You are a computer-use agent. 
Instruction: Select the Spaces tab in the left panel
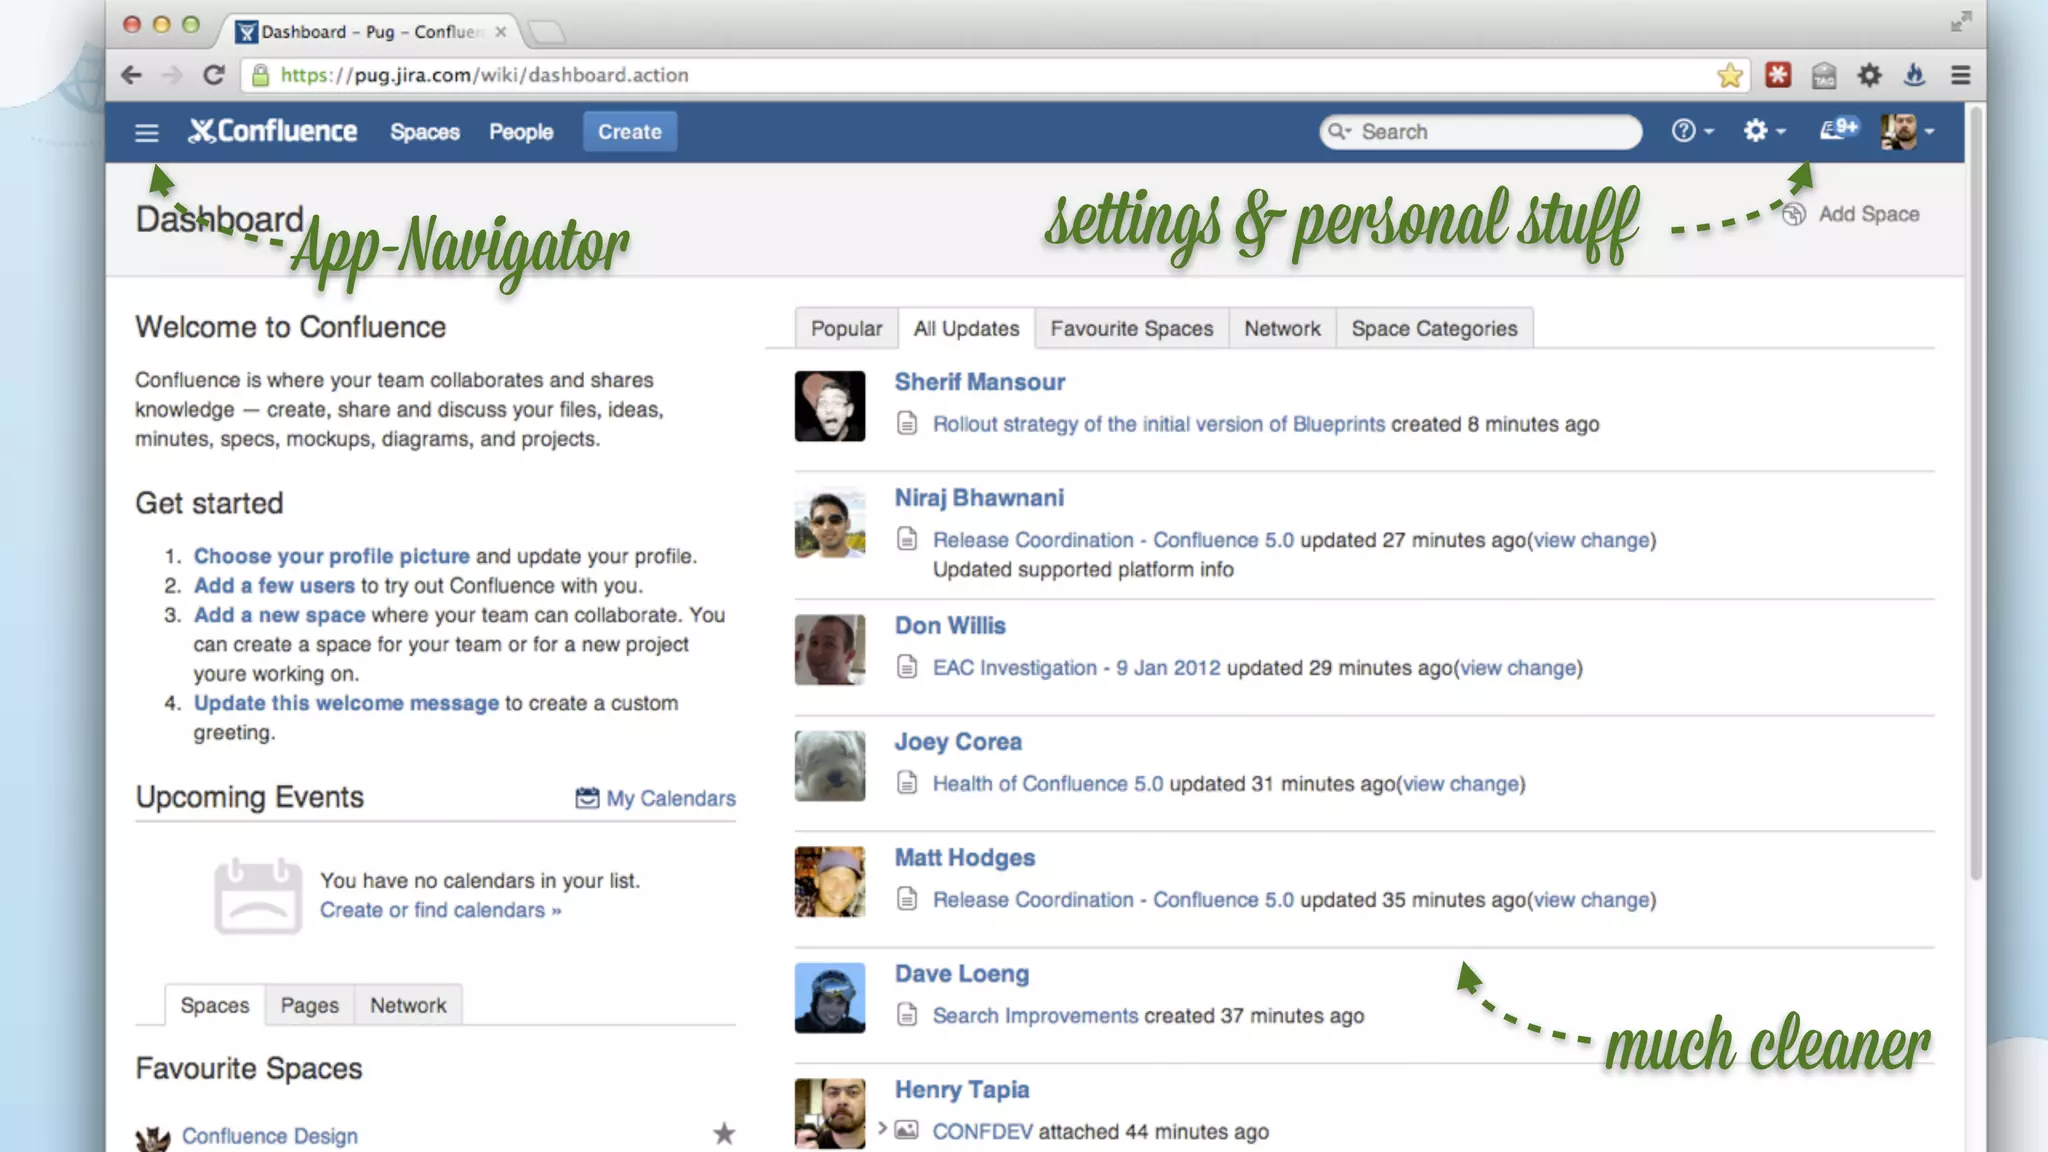click(215, 1005)
